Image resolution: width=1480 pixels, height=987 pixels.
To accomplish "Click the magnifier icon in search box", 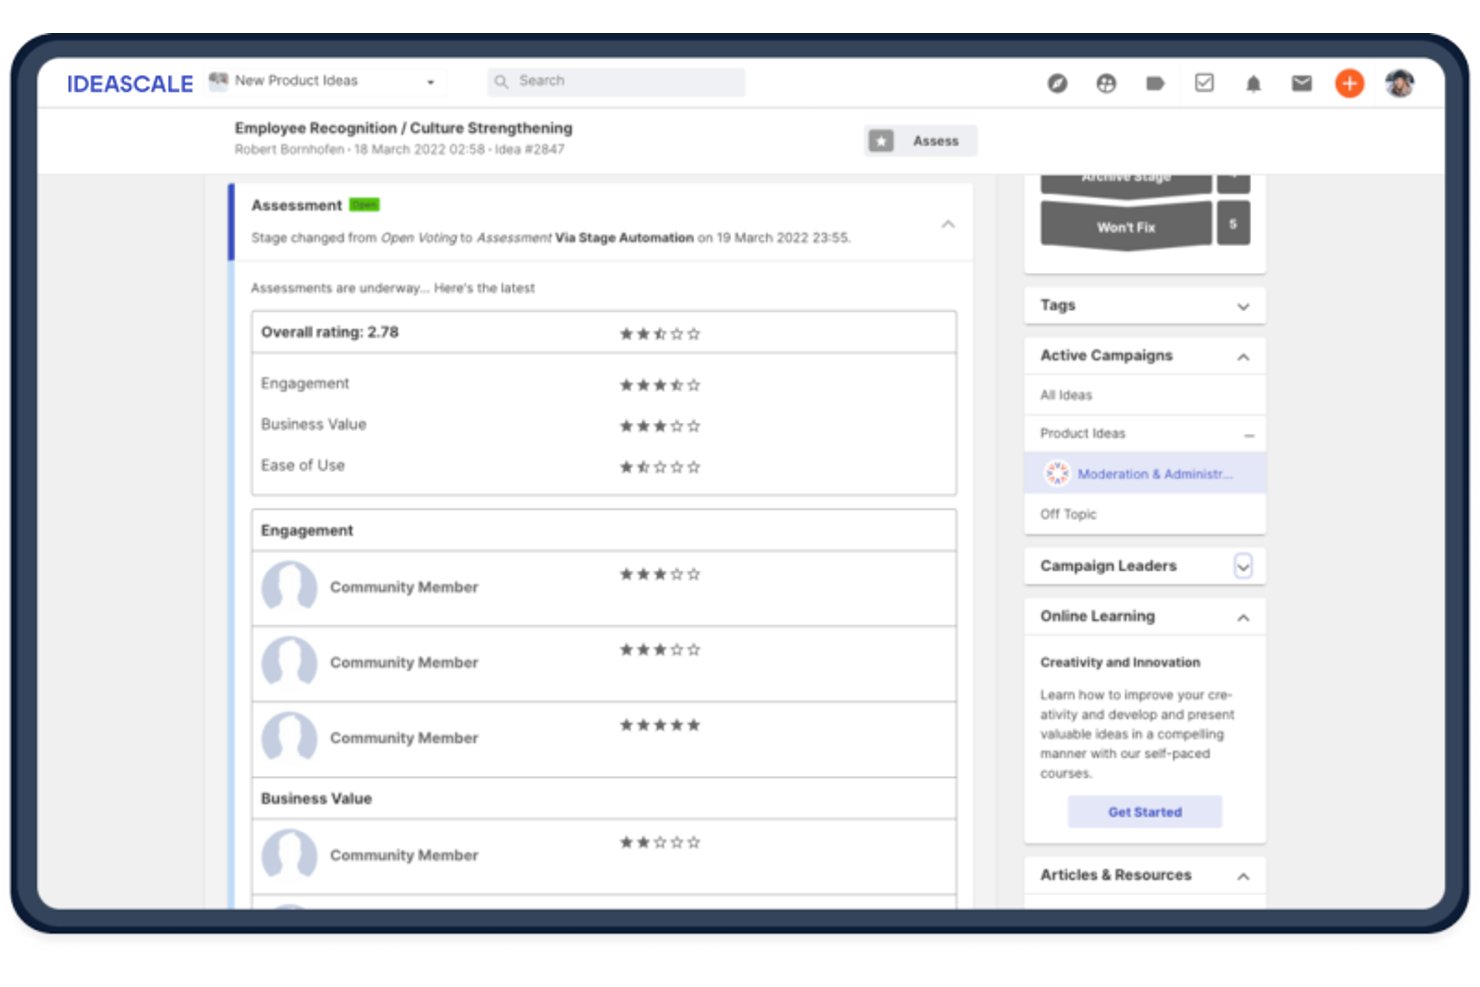I will 501,82.
